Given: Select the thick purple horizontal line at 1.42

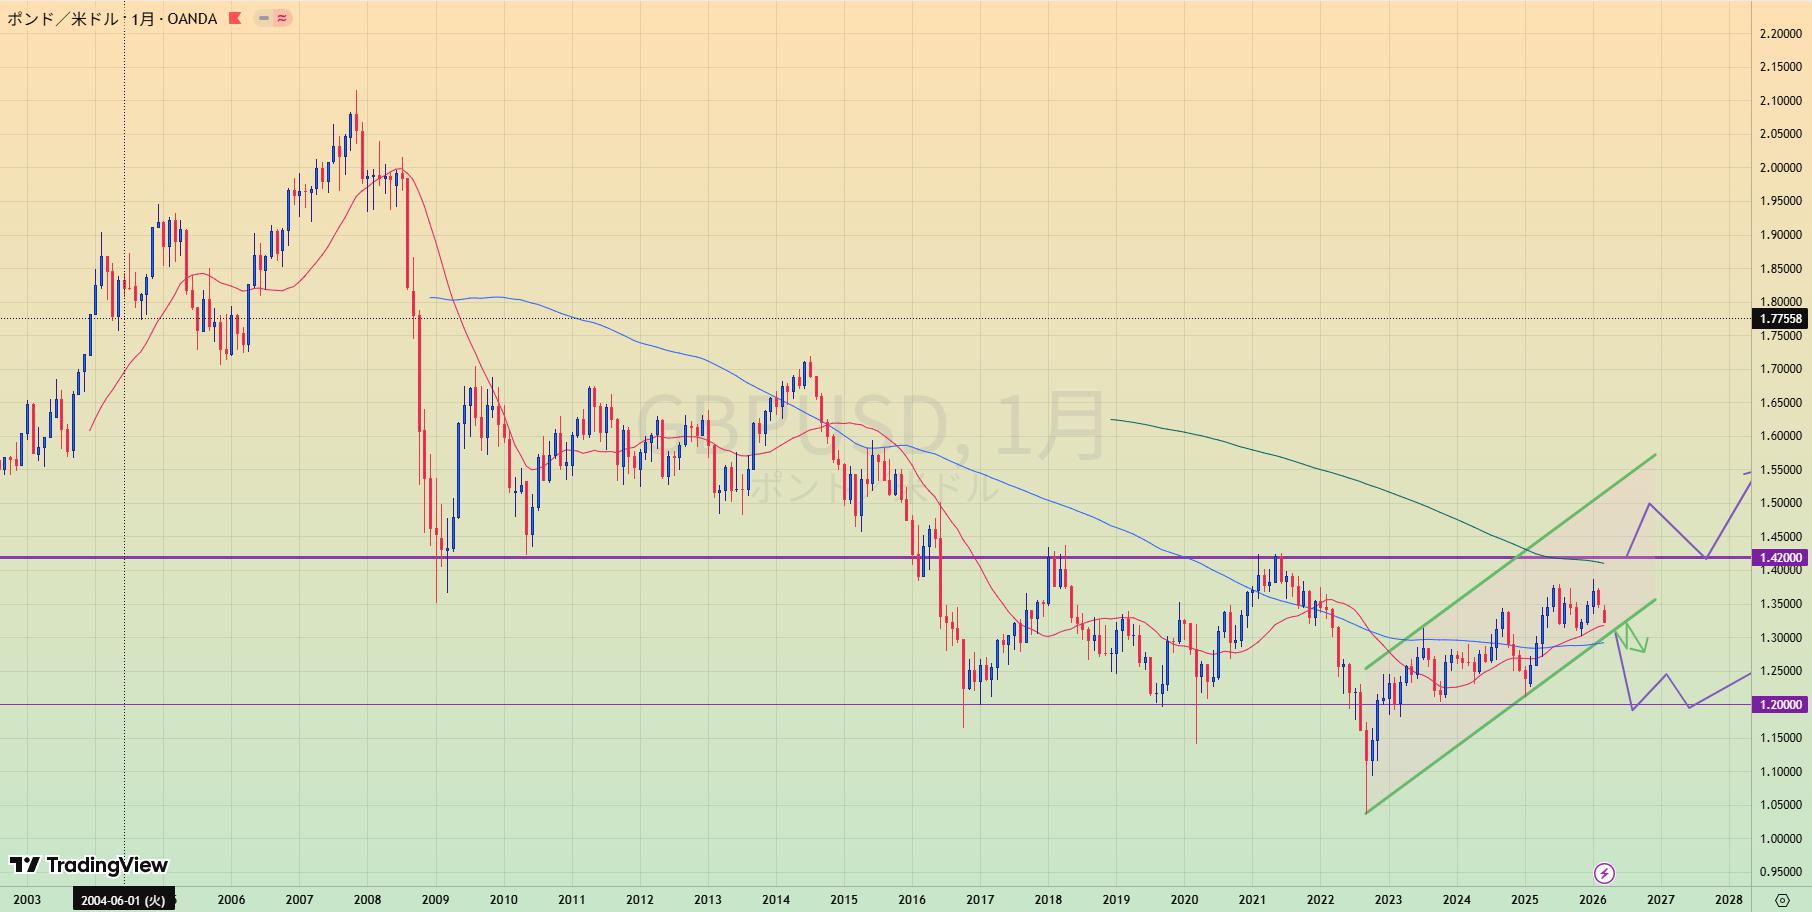Looking at the screenshot, I should pos(700,557).
